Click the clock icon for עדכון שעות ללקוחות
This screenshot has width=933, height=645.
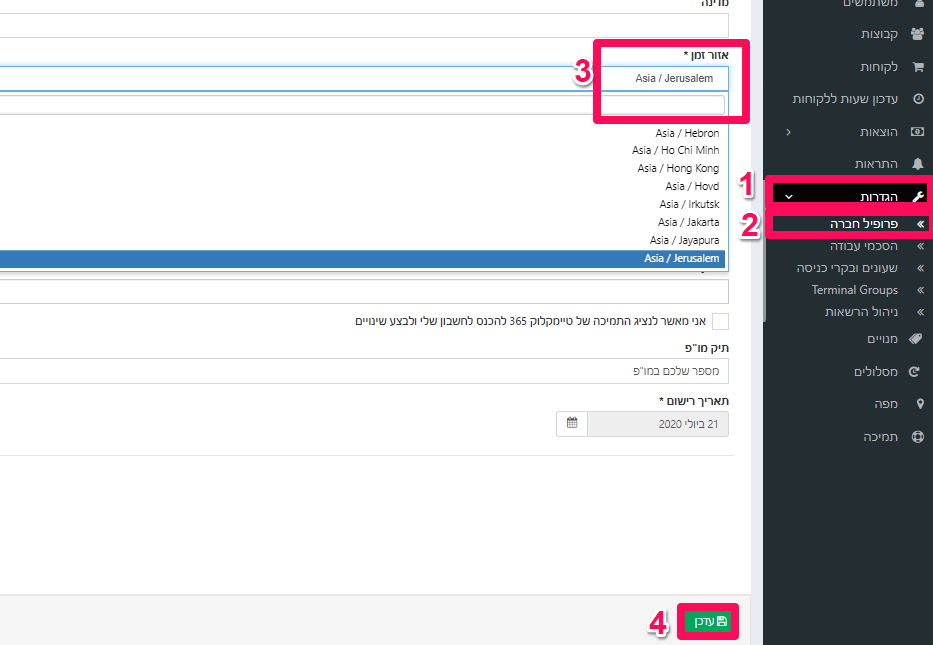[918, 99]
